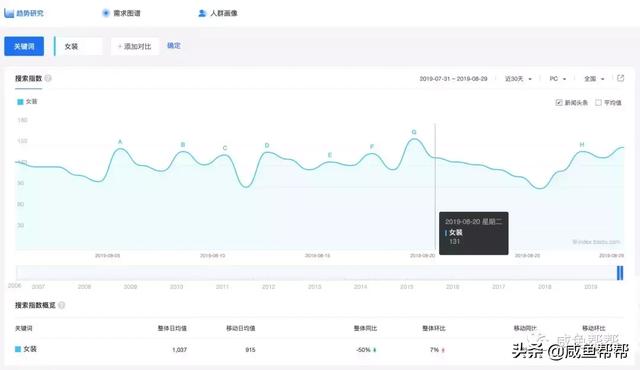Click news marker F on the chart
This screenshot has height=370, width=640.
pyautogui.click(x=372, y=147)
